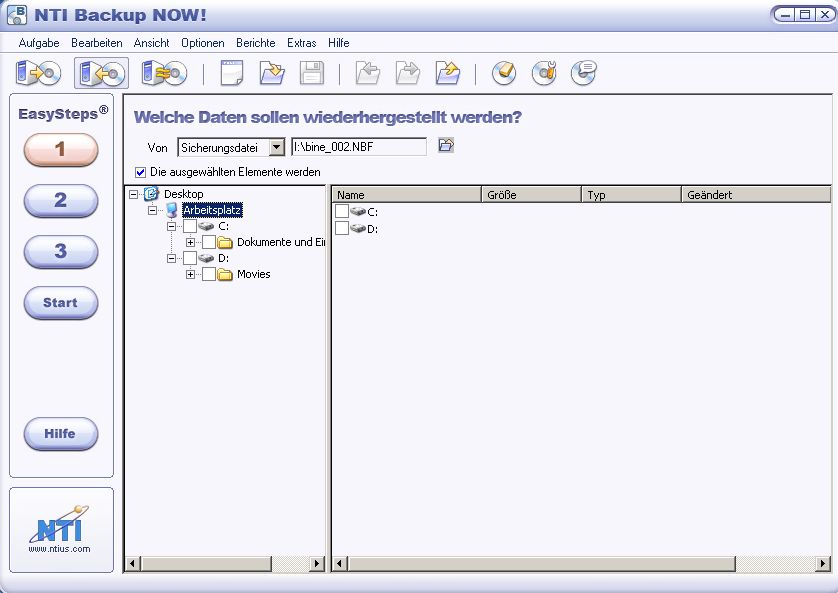
Task: Select the Backup task toolbar icon
Action: (38, 73)
